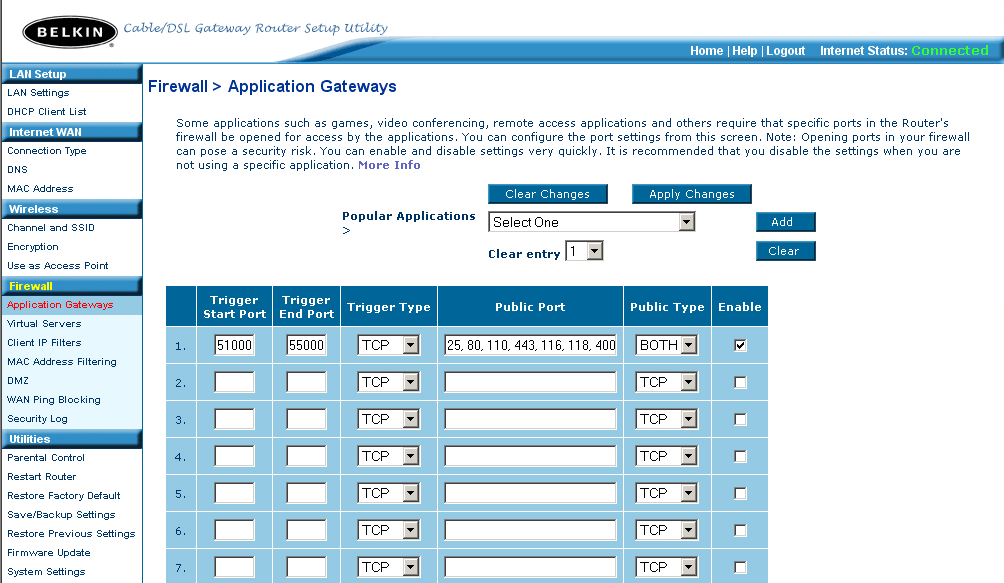Click the Add button
The image size is (1004, 583).
click(785, 222)
